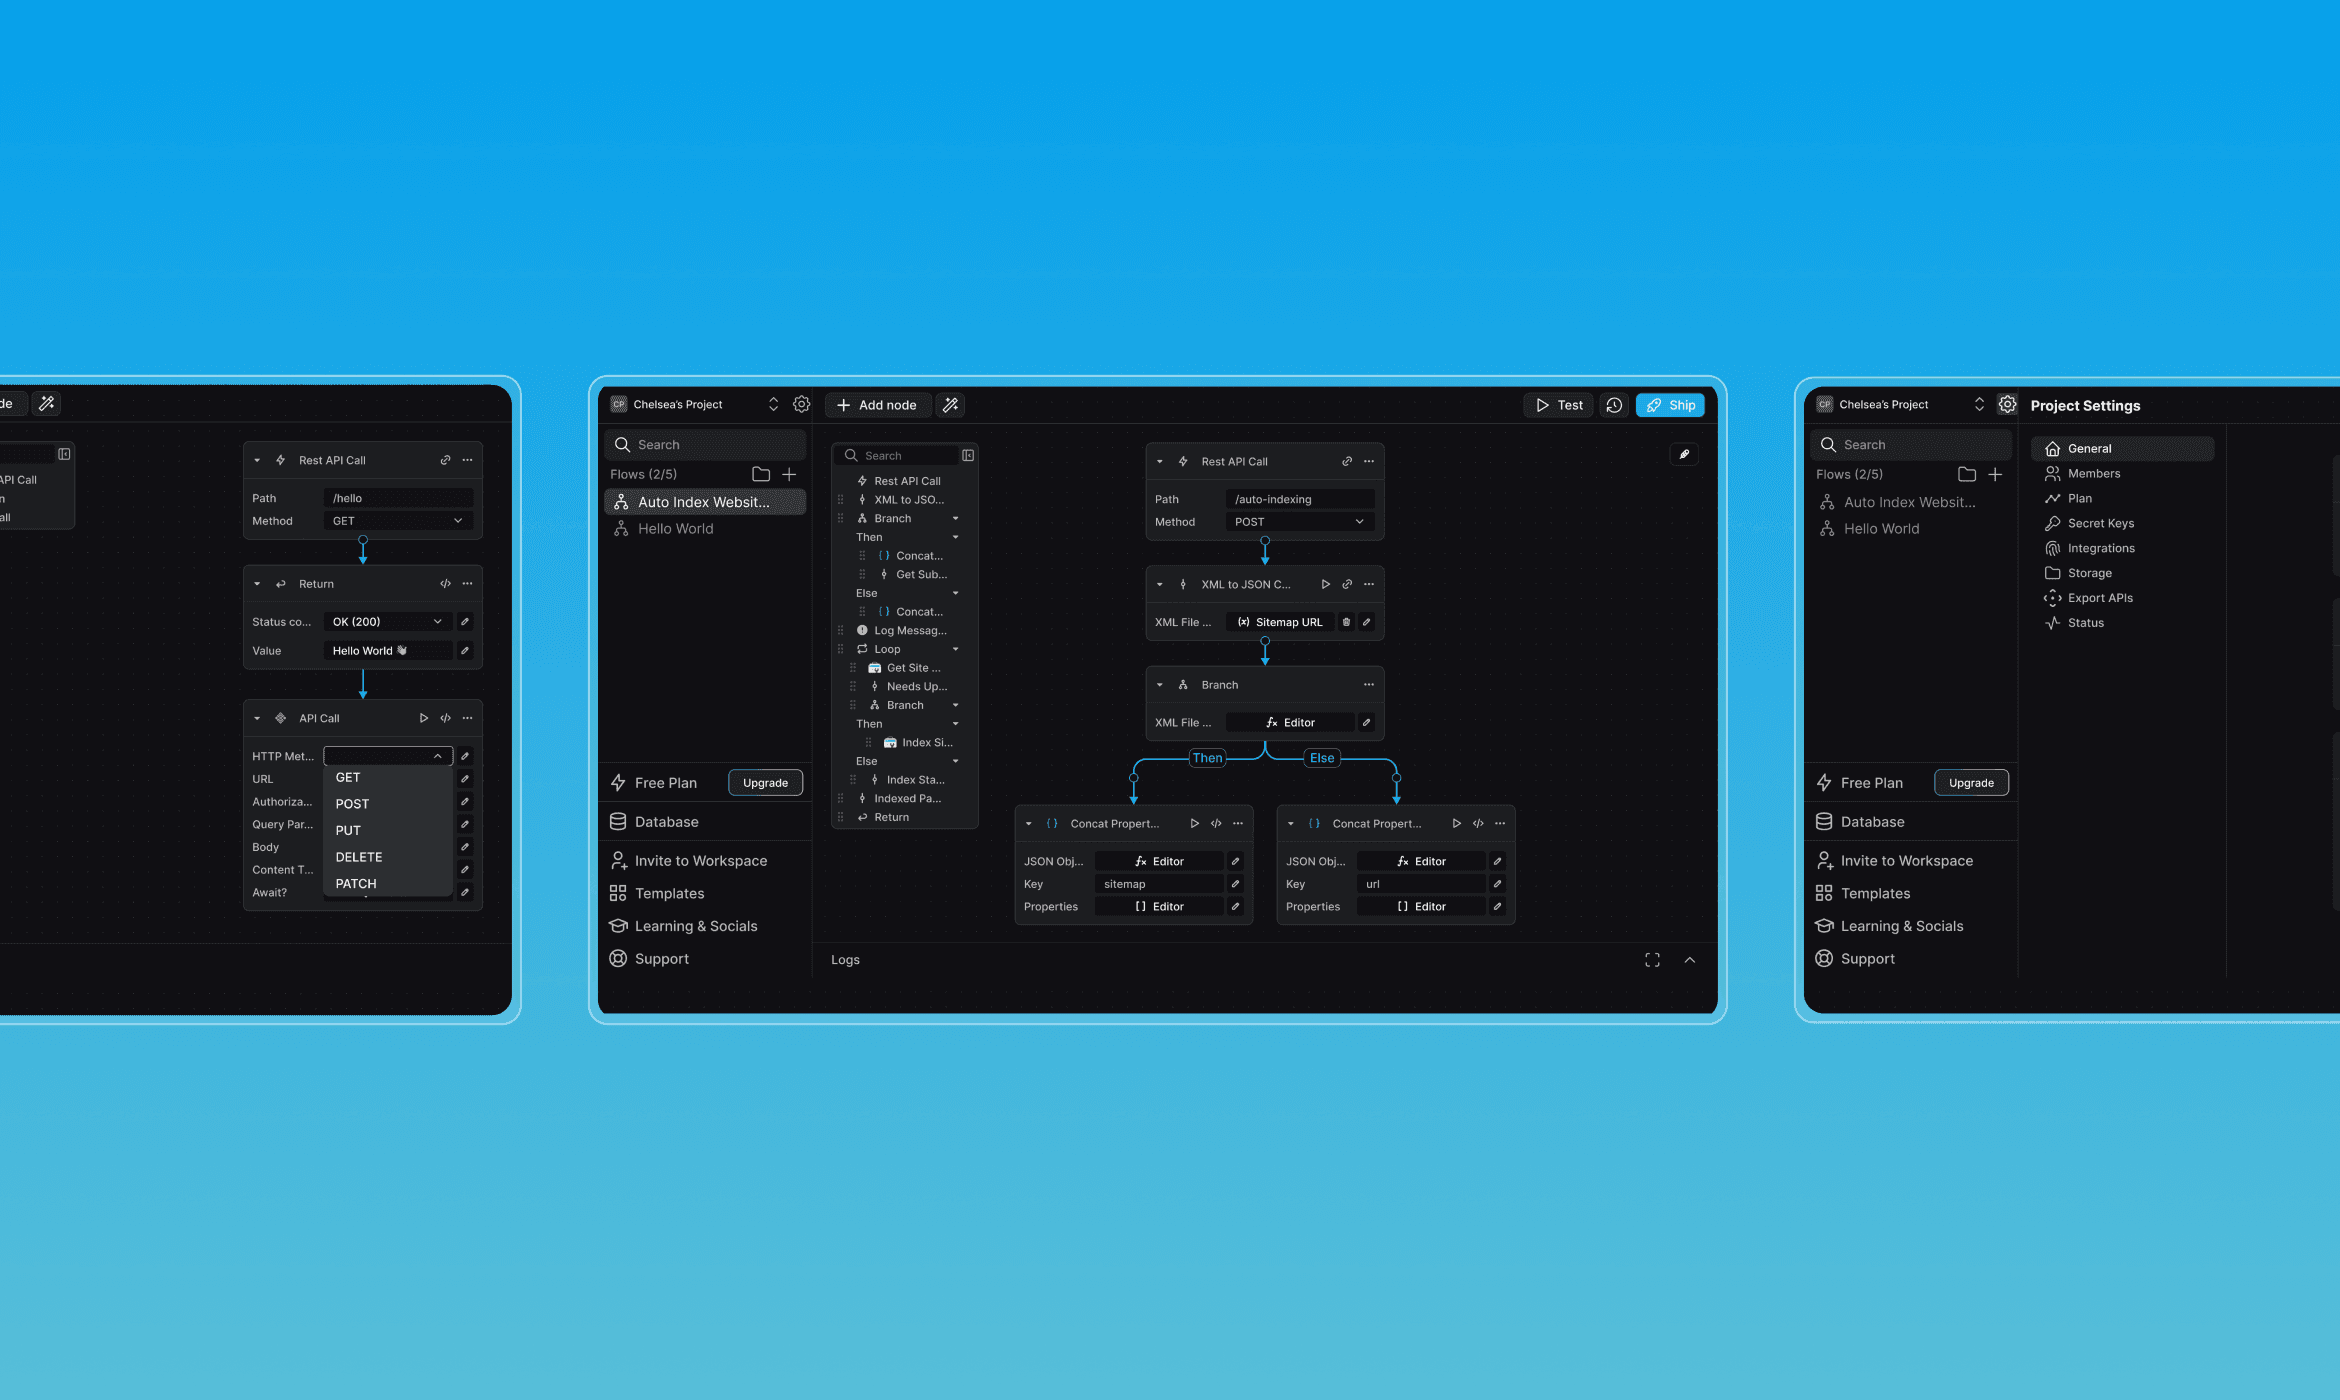
Task: Click the Test button
Action: [x=1559, y=405]
